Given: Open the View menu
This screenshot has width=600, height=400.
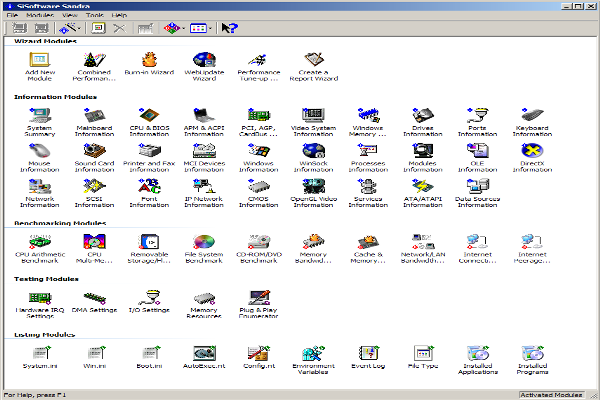Looking at the screenshot, I should tap(70, 15).
